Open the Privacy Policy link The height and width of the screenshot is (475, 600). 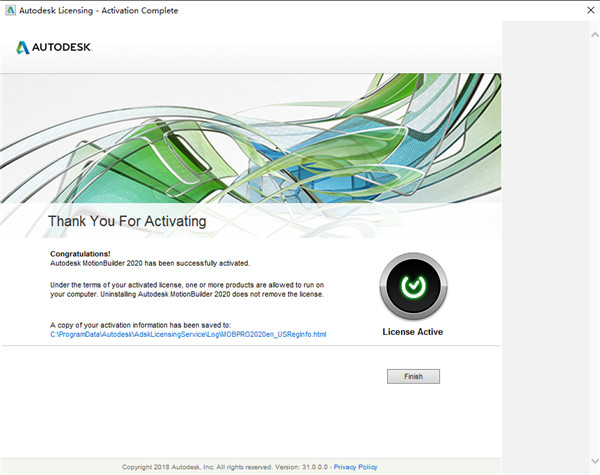[x=355, y=467]
